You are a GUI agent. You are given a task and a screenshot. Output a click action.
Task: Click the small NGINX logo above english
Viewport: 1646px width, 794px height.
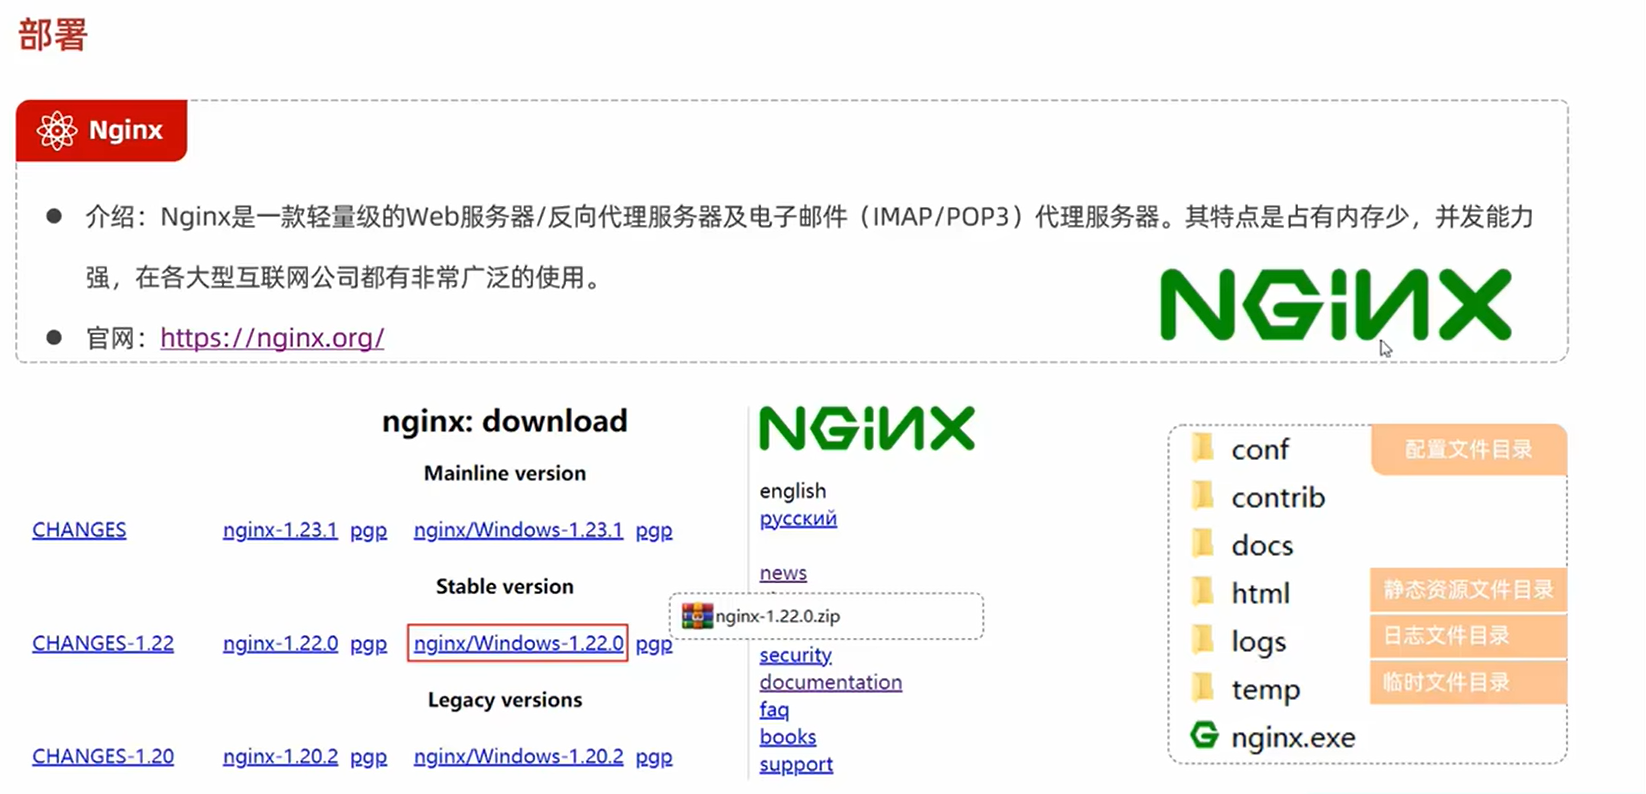point(867,428)
